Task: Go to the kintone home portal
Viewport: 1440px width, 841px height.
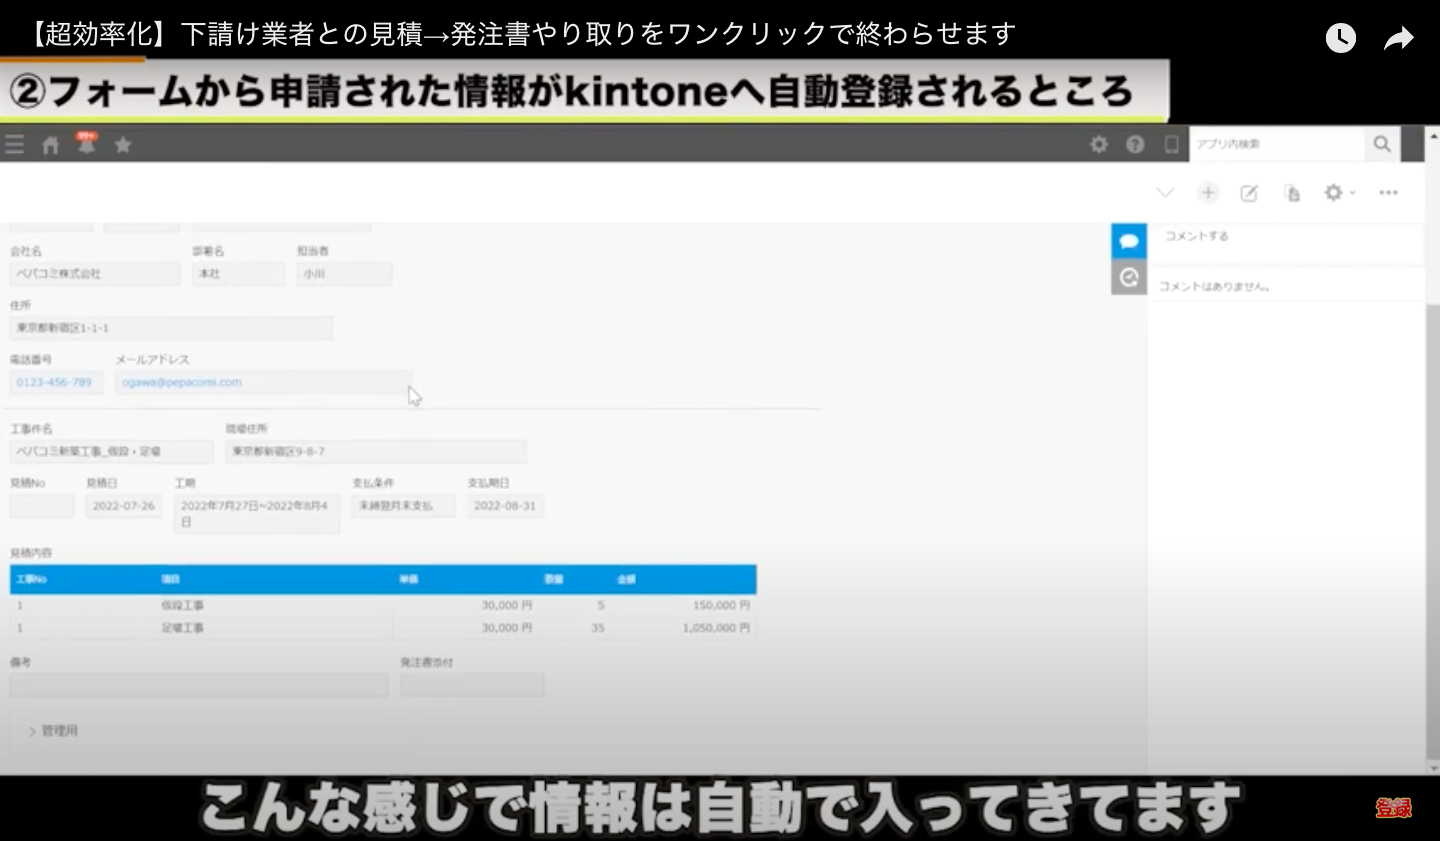Action: (x=50, y=144)
